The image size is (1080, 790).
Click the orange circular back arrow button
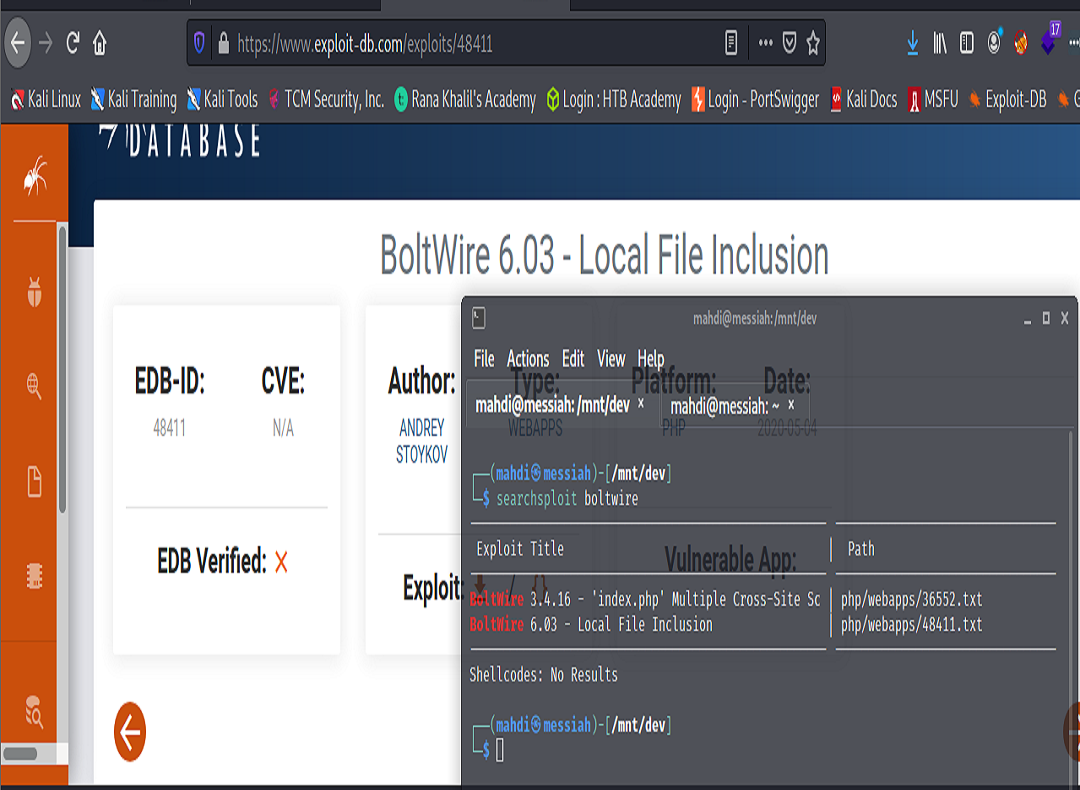coord(130,731)
